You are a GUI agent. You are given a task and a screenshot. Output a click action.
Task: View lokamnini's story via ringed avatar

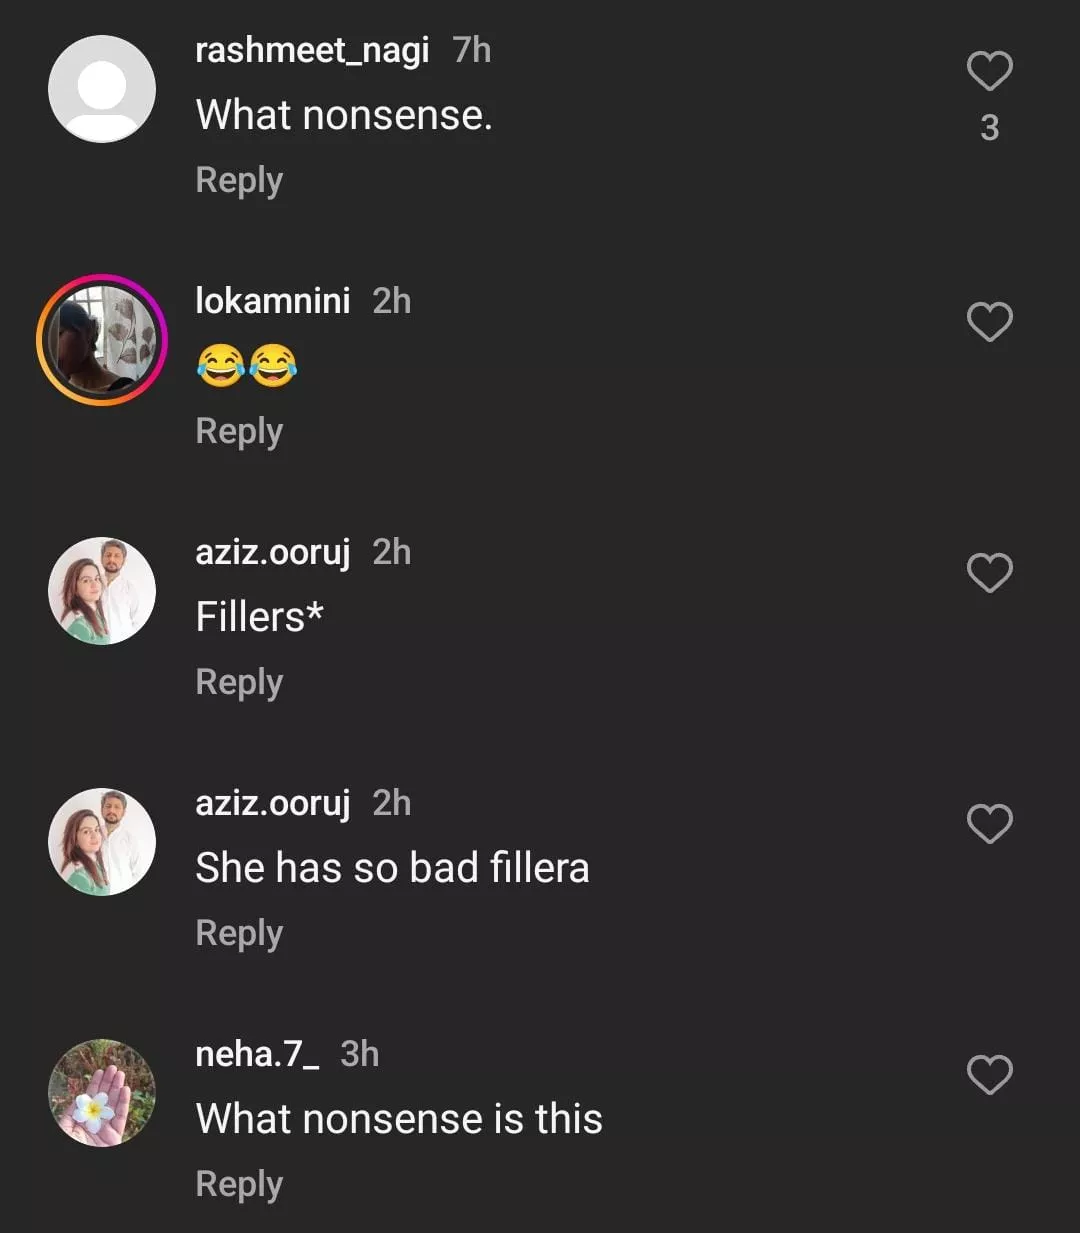[102, 340]
